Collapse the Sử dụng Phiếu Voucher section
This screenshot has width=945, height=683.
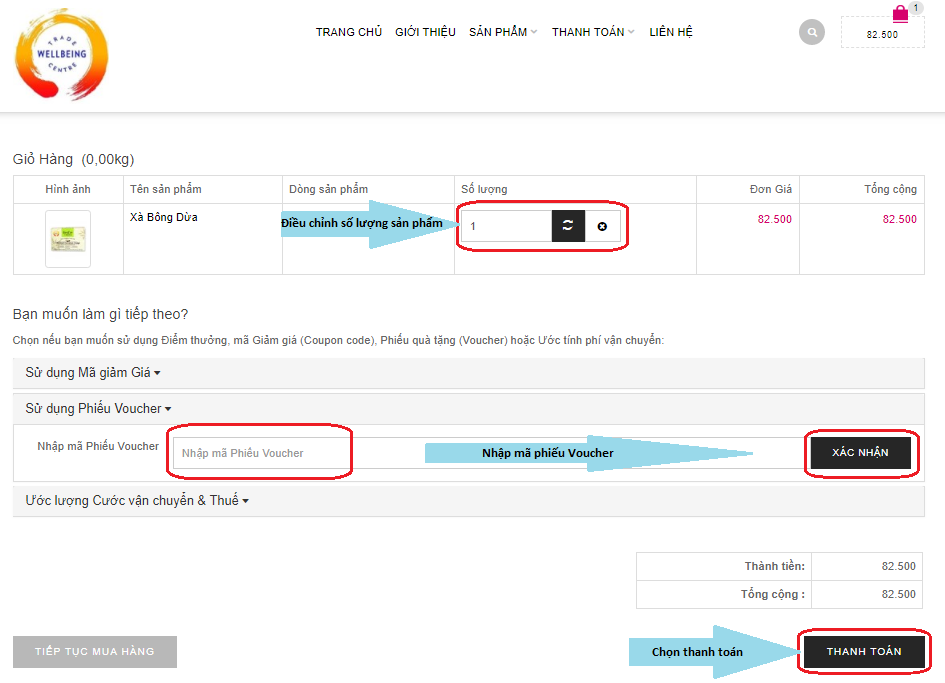click(x=98, y=408)
